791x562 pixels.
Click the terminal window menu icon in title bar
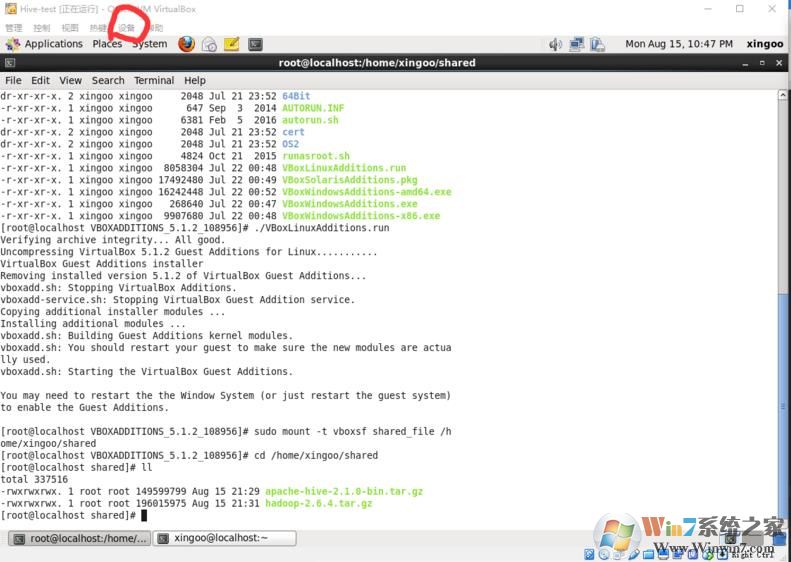click(10, 63)
